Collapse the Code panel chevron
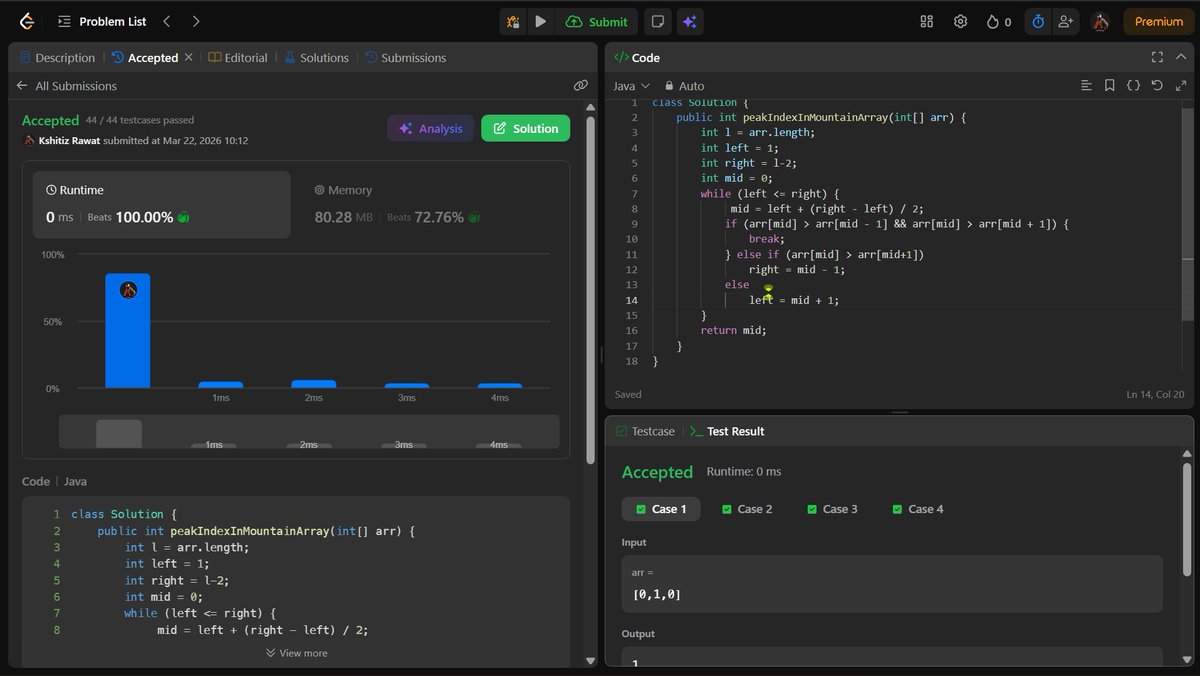 click(1181, 58)
